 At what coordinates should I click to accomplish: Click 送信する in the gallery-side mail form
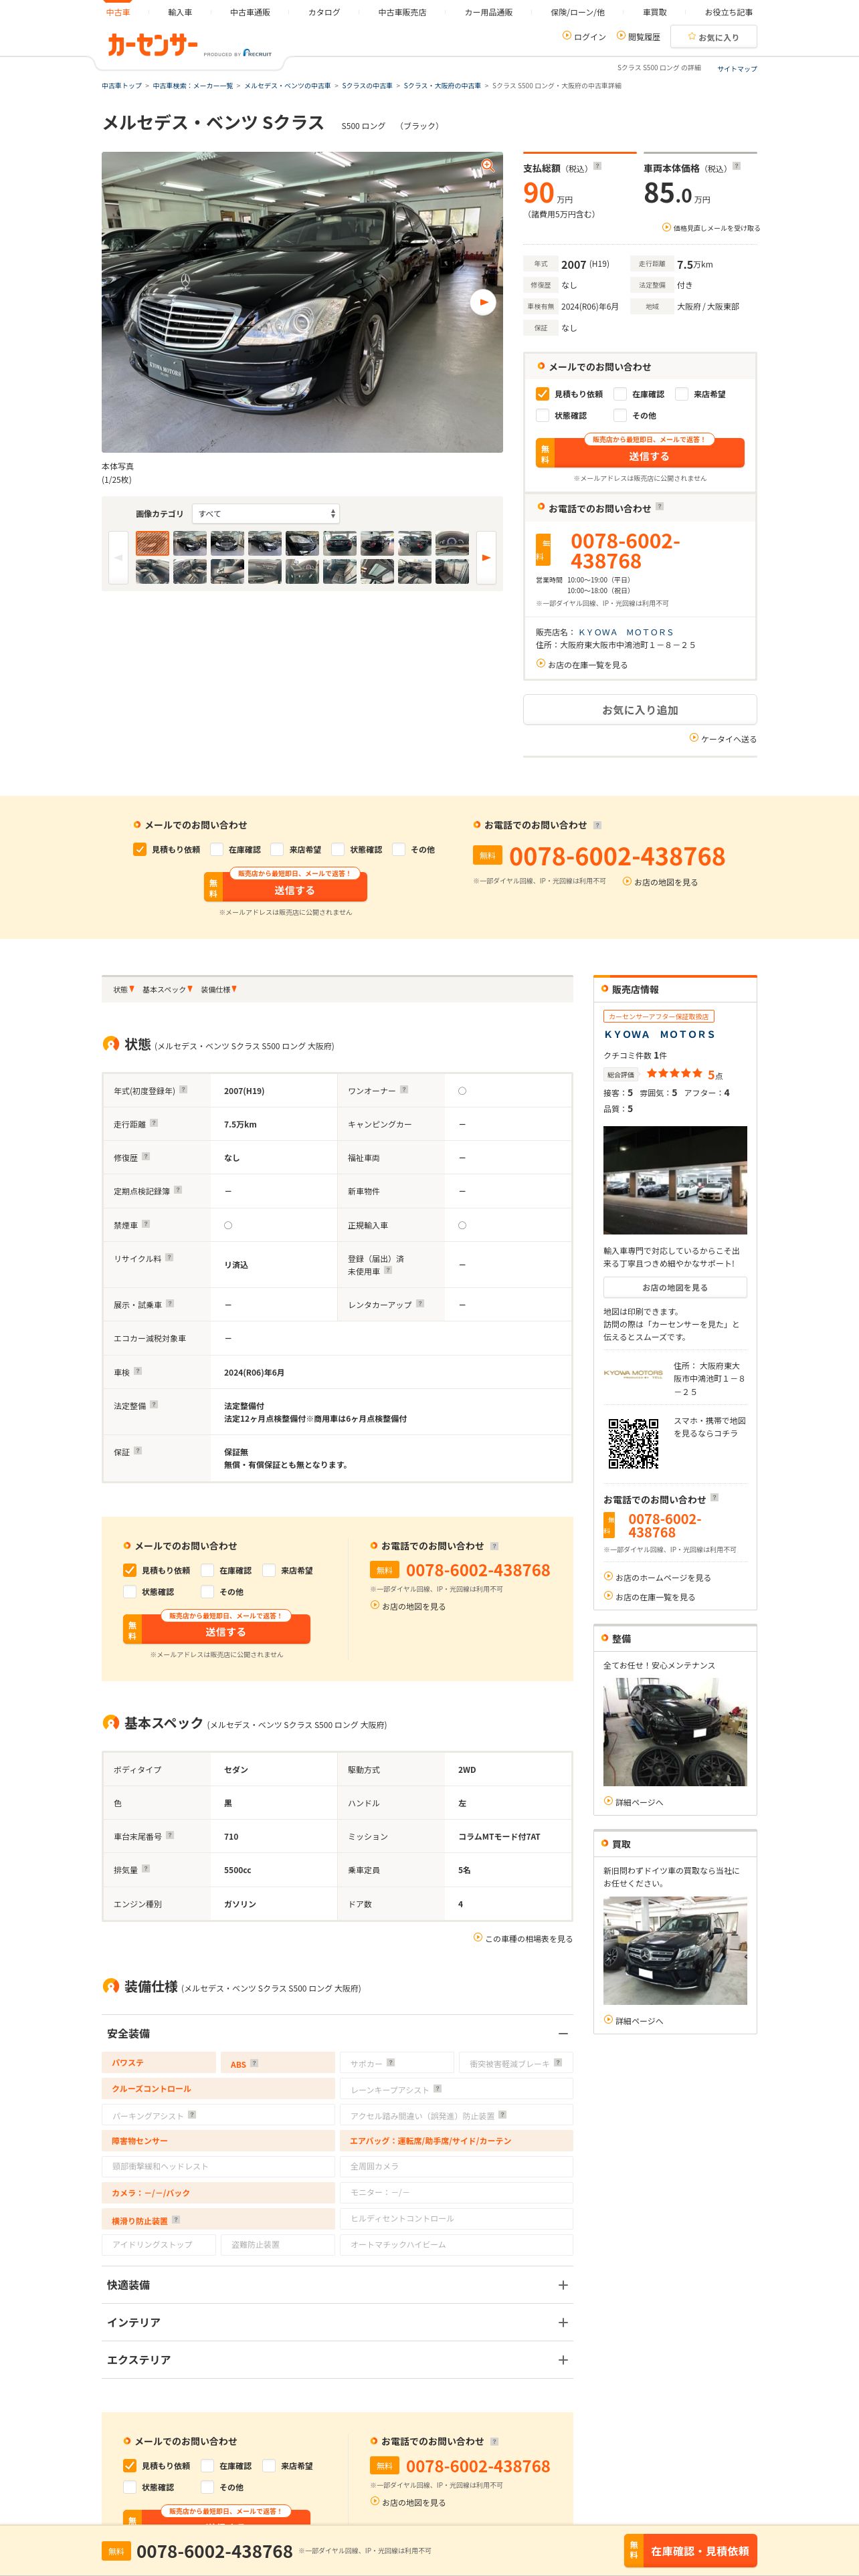pyautogui.click(x=640, y=453)
